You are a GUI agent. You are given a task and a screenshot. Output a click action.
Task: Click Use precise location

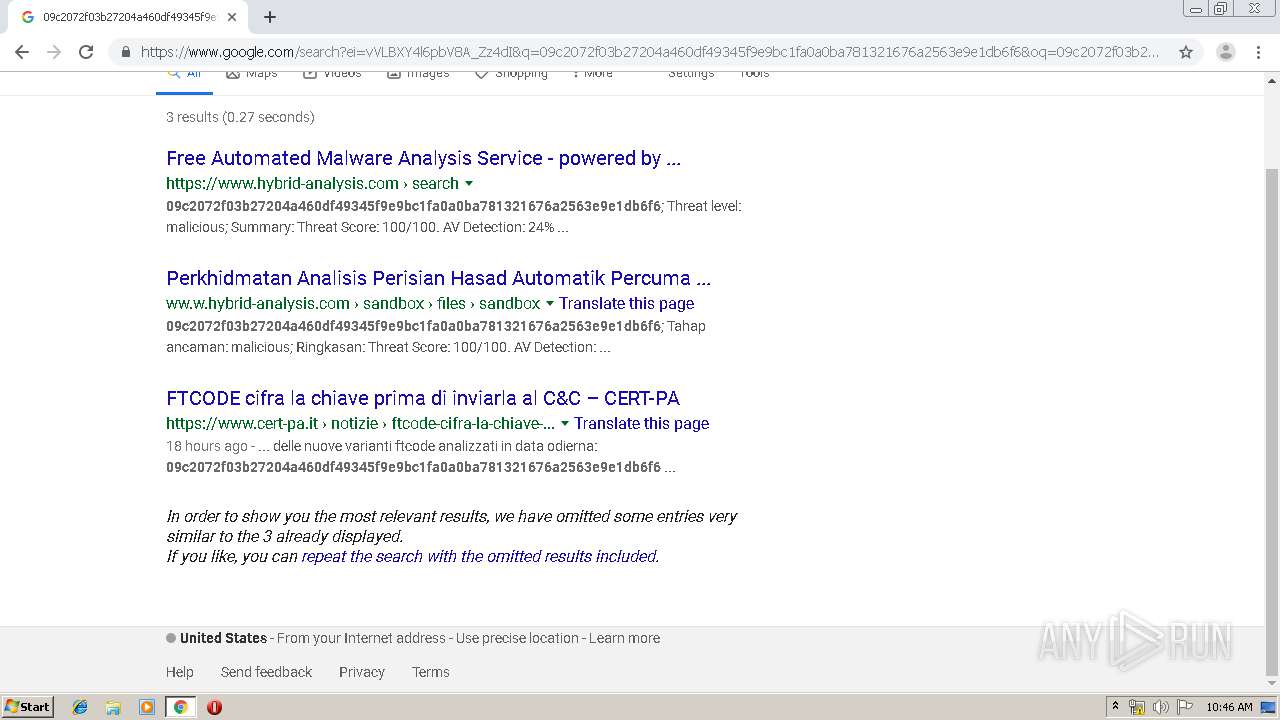517,638
